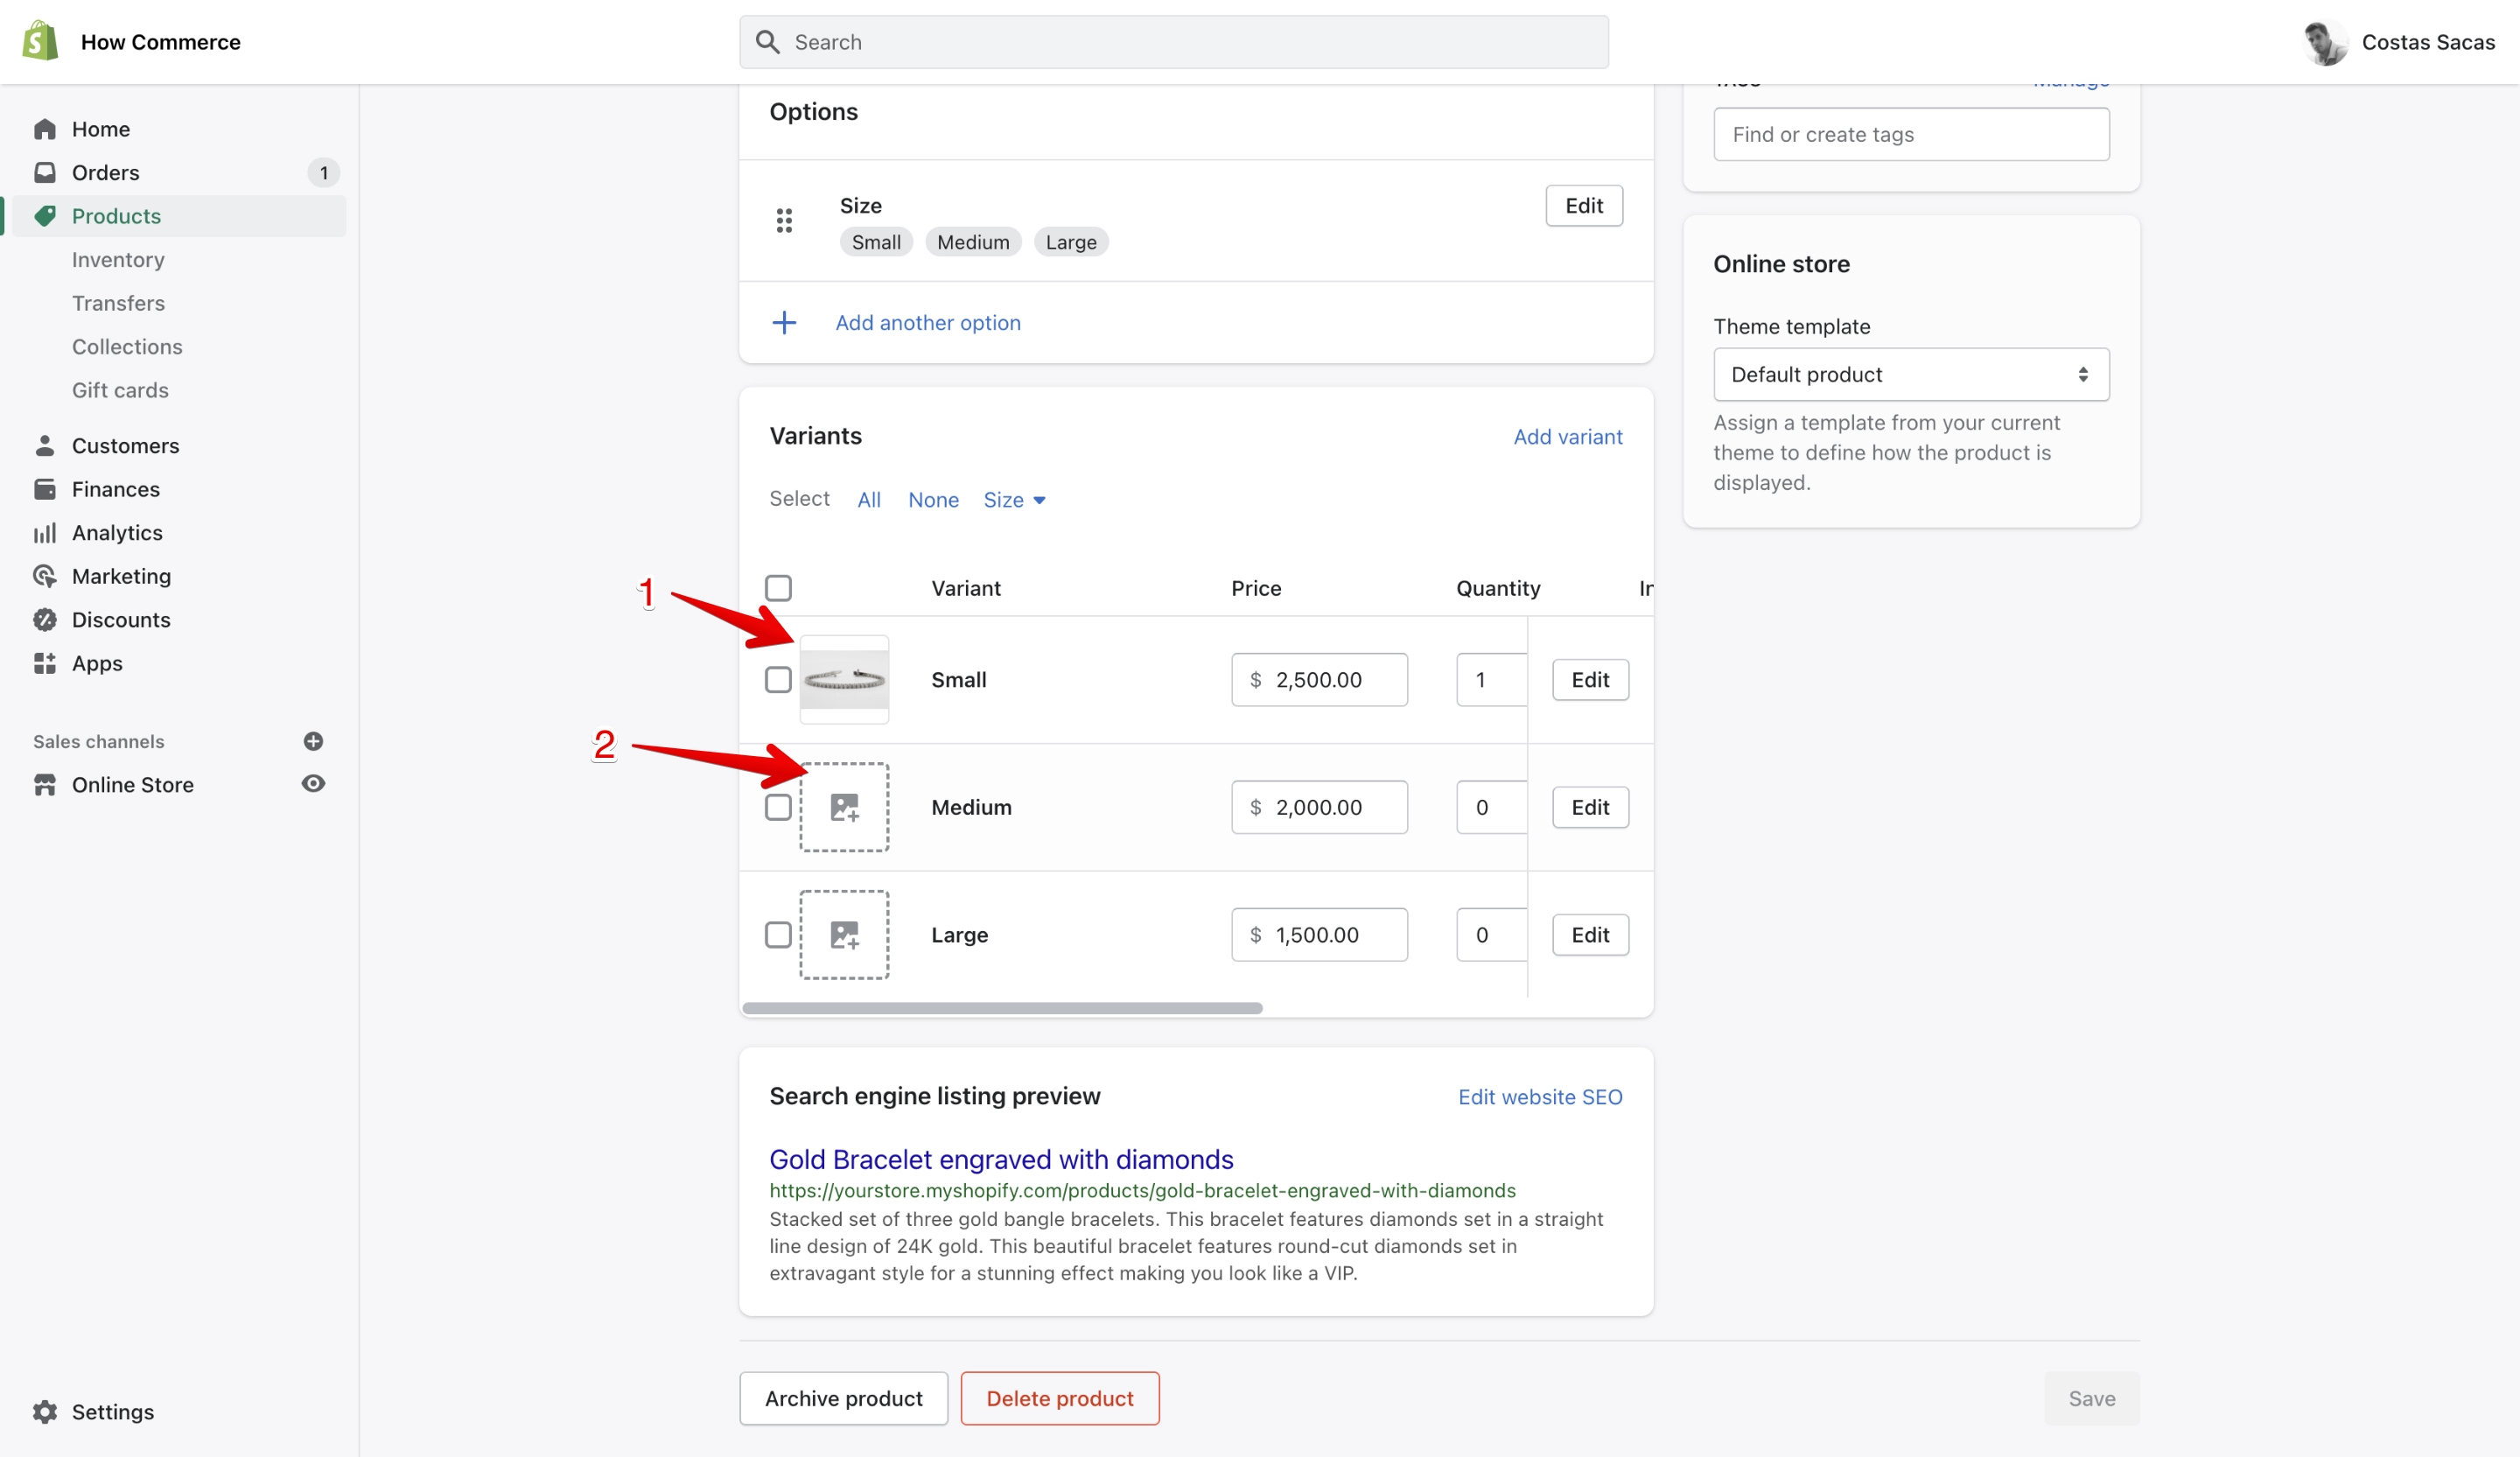Click the plus icon beside Add another option
This screenshot has width=2520, height=1457.
pos(784,322)
